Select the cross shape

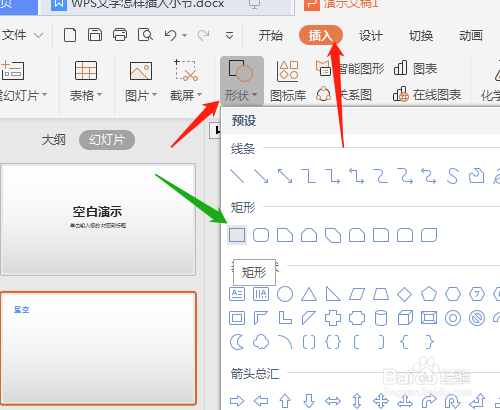[333, 318]
